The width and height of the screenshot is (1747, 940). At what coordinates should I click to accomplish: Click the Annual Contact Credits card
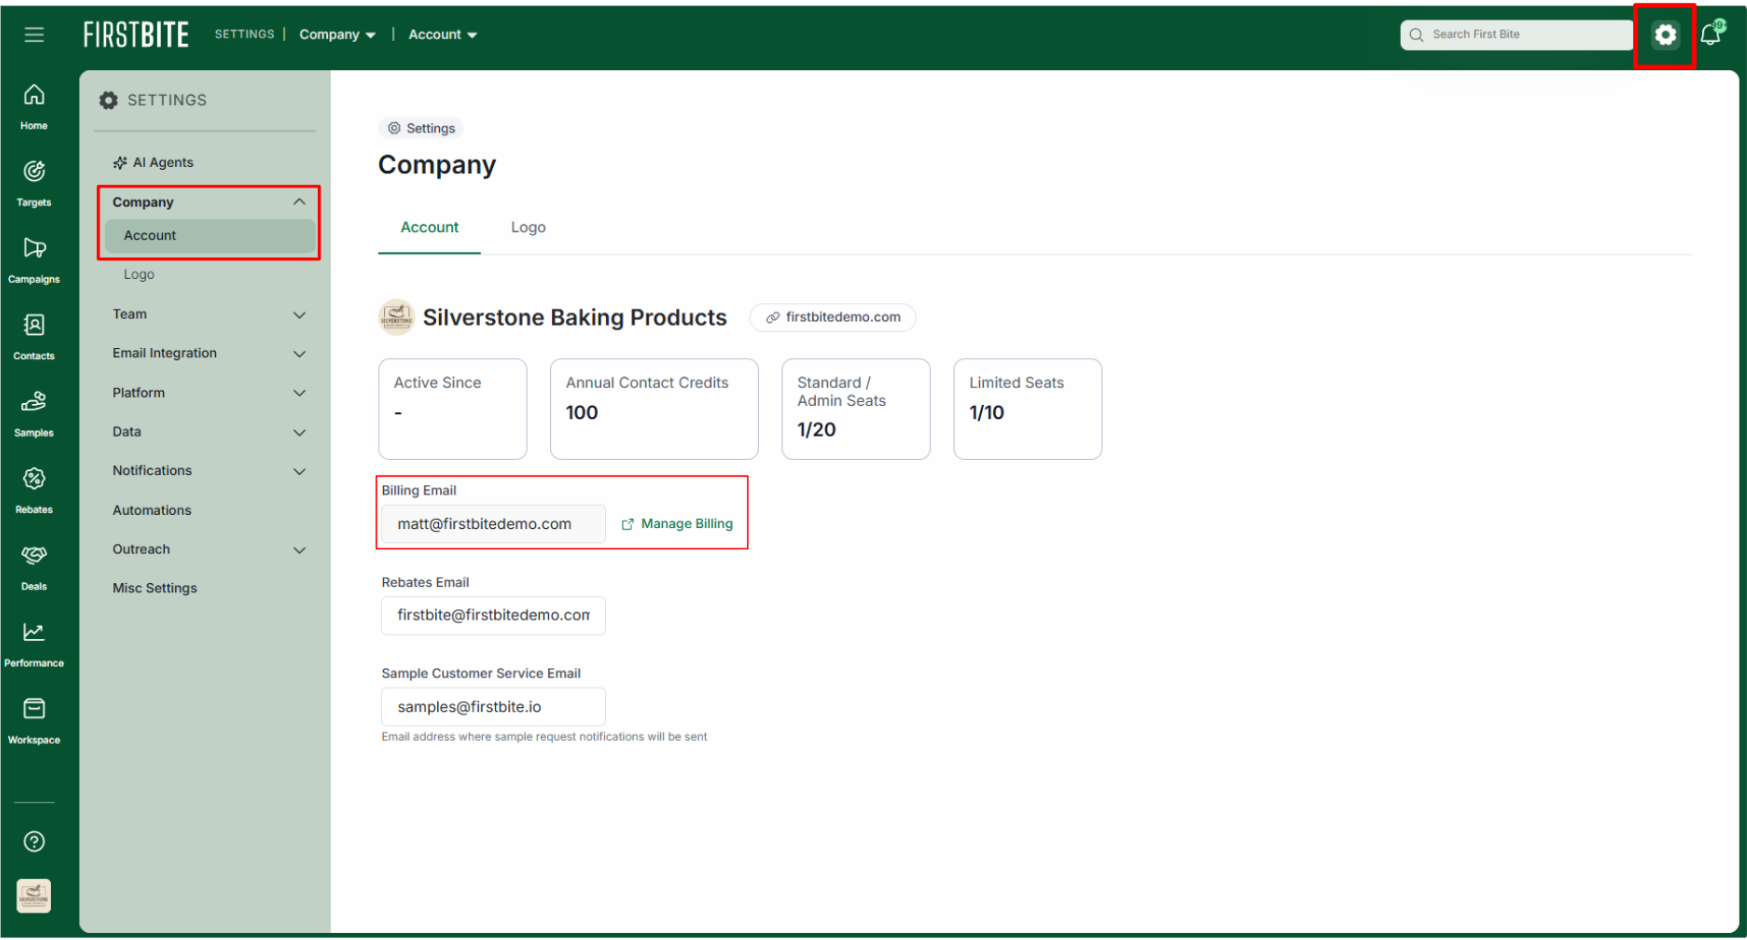tap(654, 409)
